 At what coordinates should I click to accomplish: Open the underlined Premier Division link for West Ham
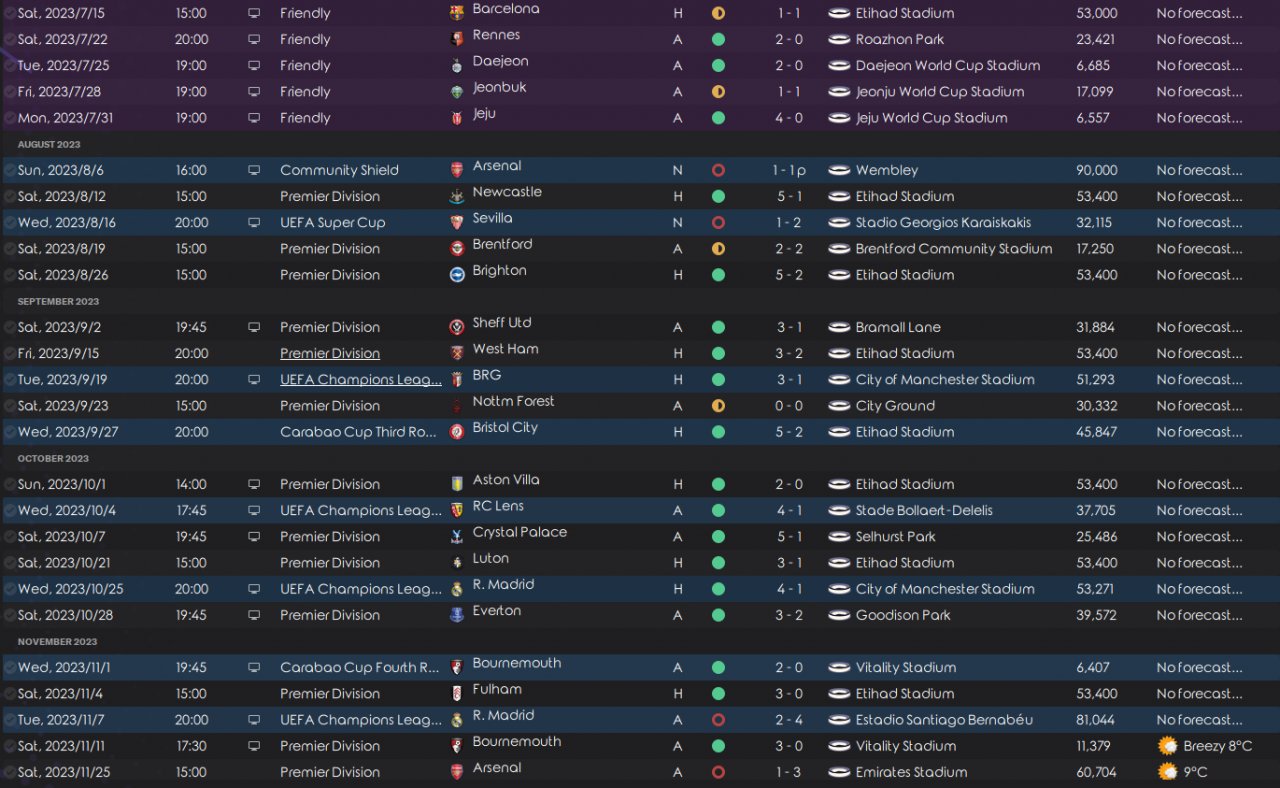tap(330, 353)
